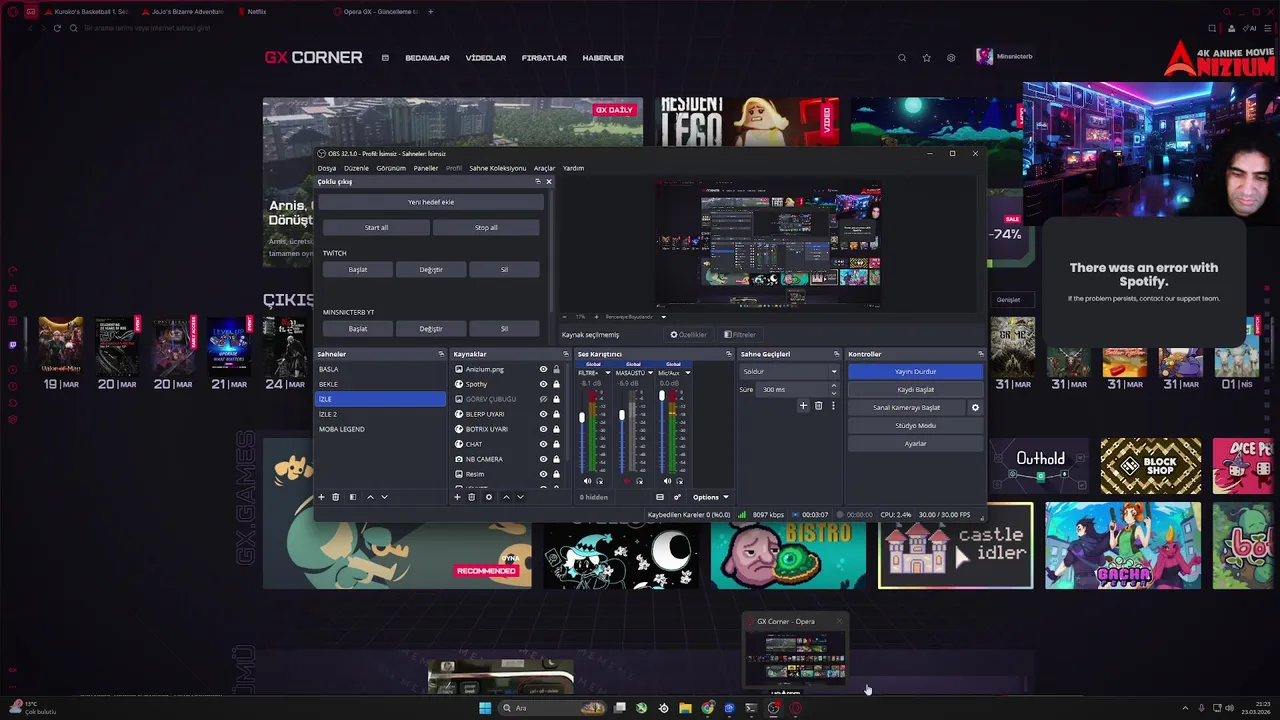Open Windows Start menu
The height and width of the screenshot is (720, 1280).
tap(485, 708)
